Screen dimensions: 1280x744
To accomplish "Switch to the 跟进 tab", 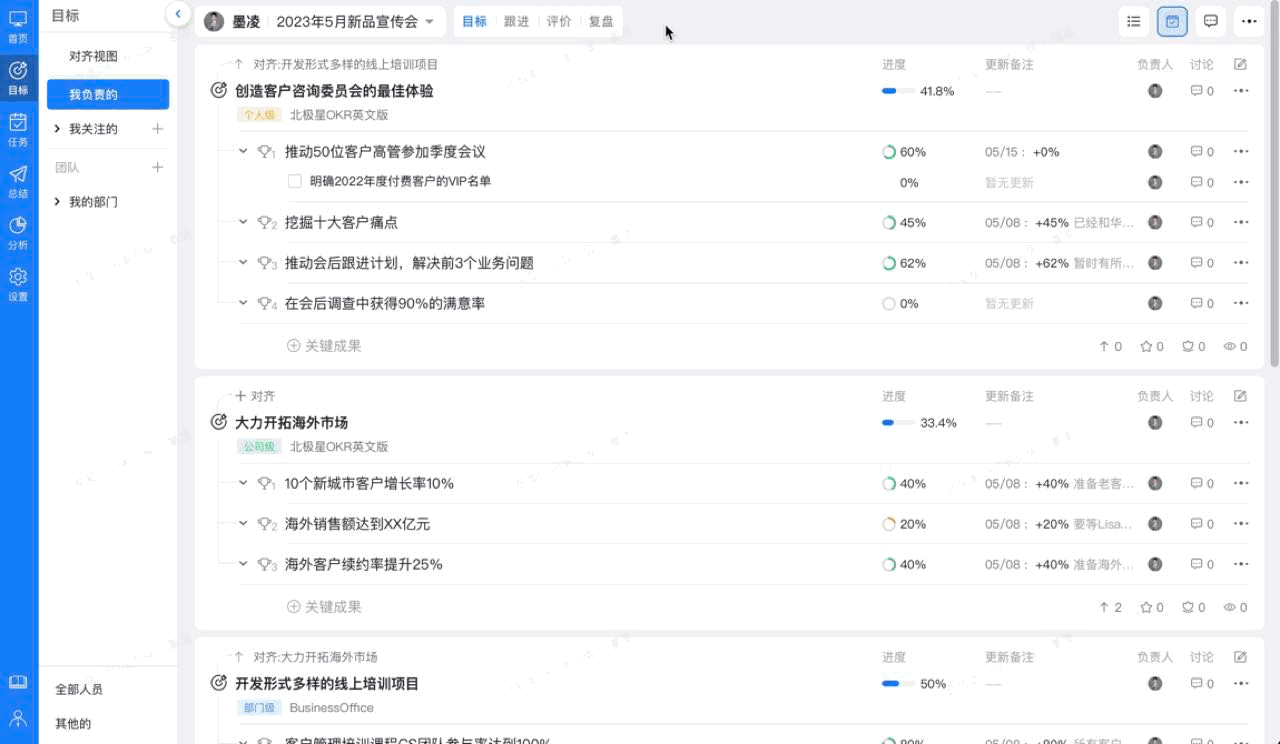I will 516,22.
